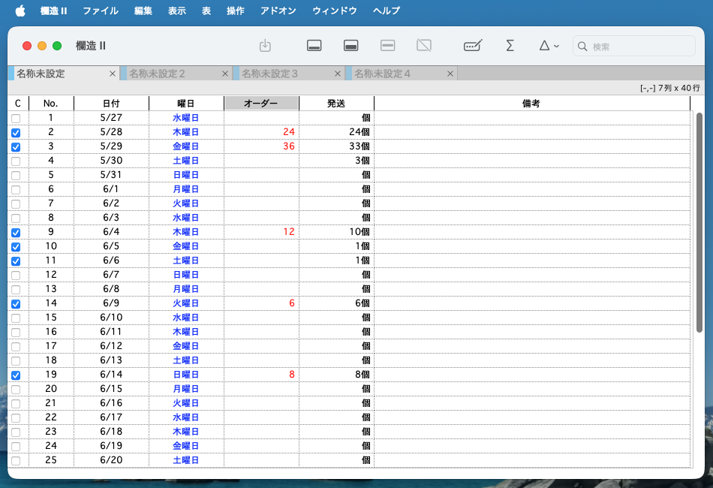The height and width of the screenshot is (488, 713).
Task: Expand the triangle shape dropdown in toolbar
Action: (x=549, y=46)
